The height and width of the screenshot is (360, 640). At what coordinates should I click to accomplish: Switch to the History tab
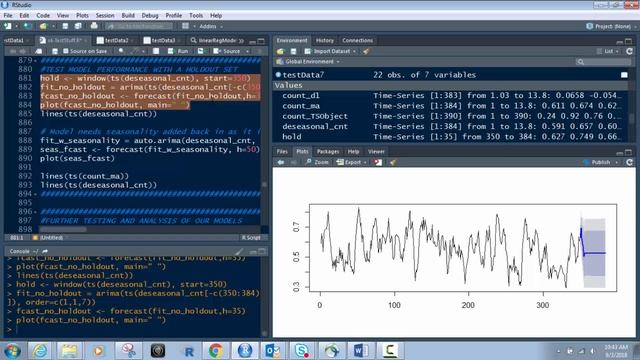(x=325, y=40)
